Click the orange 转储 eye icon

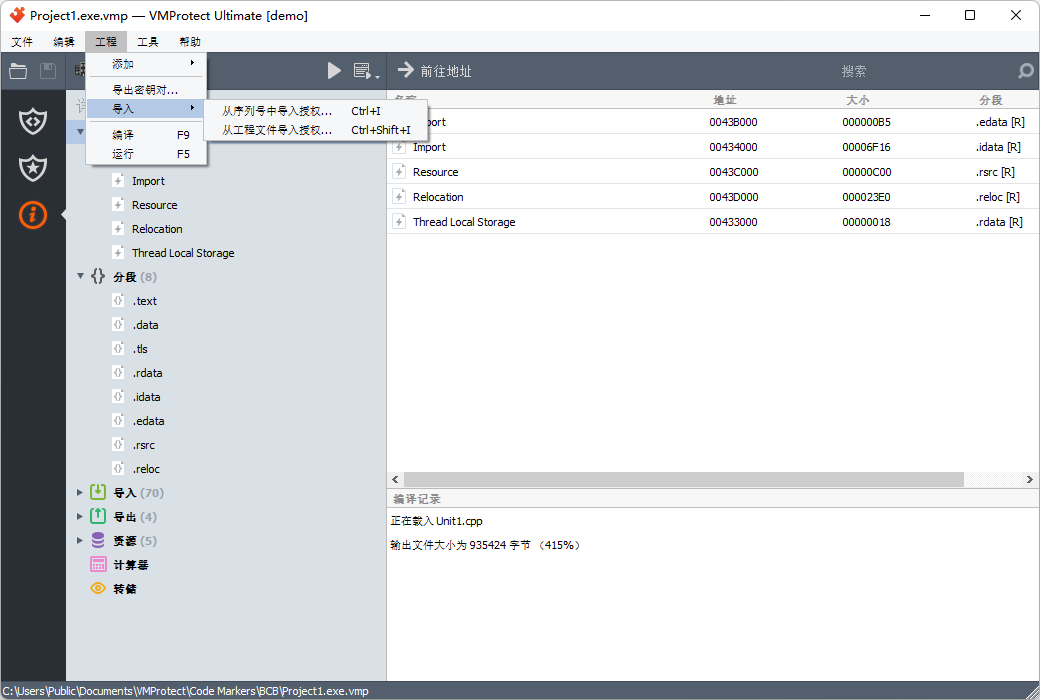pyautogui.click(x=98, y=588)
